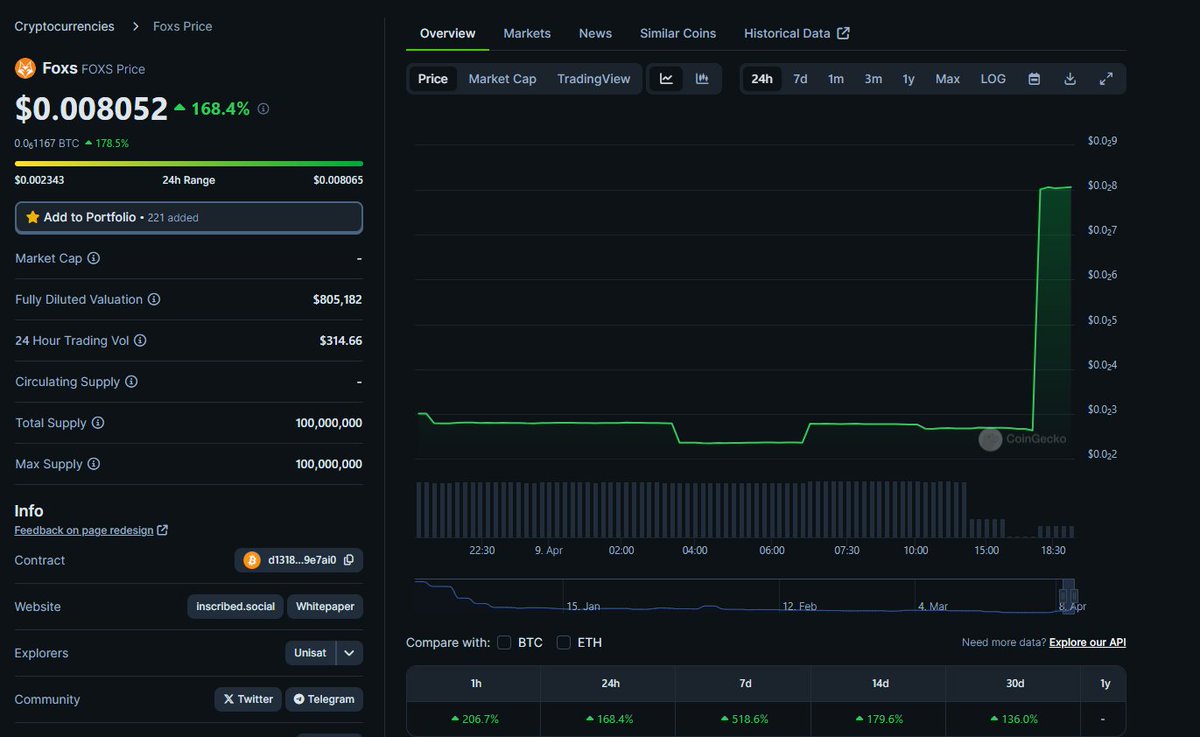This screenshot has width=1200, height=737.
Task: Open external link icon beside Historical Data
Action: click(x=843, y=33)
